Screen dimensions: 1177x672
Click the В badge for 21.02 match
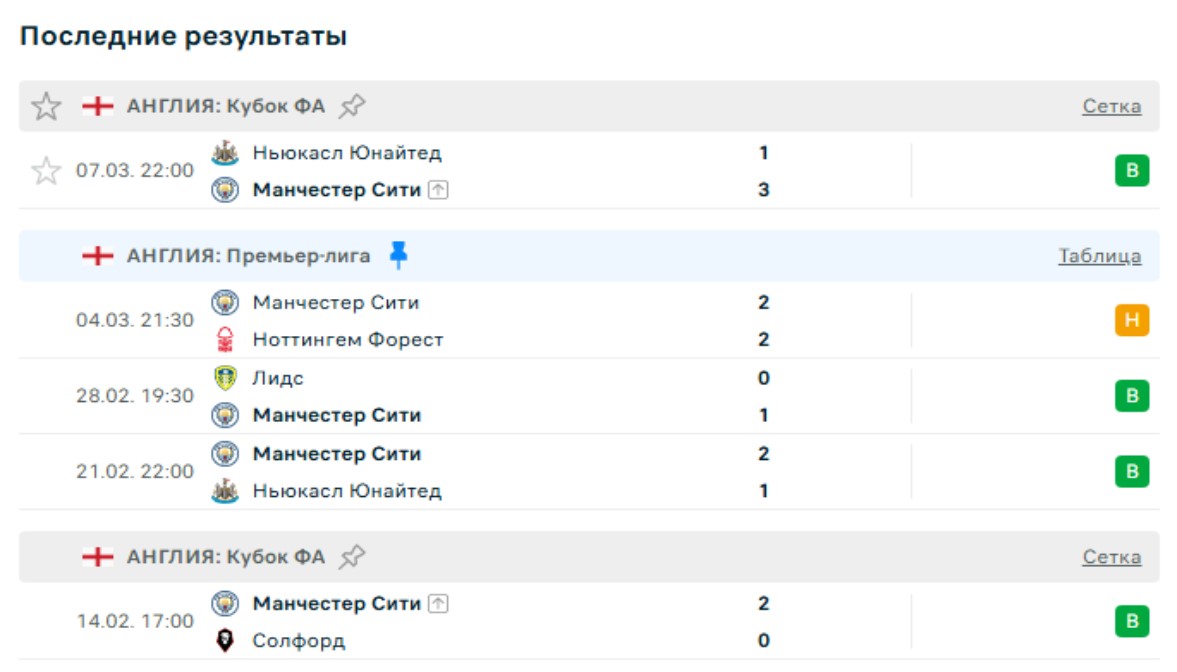(x=1132, y=471)
